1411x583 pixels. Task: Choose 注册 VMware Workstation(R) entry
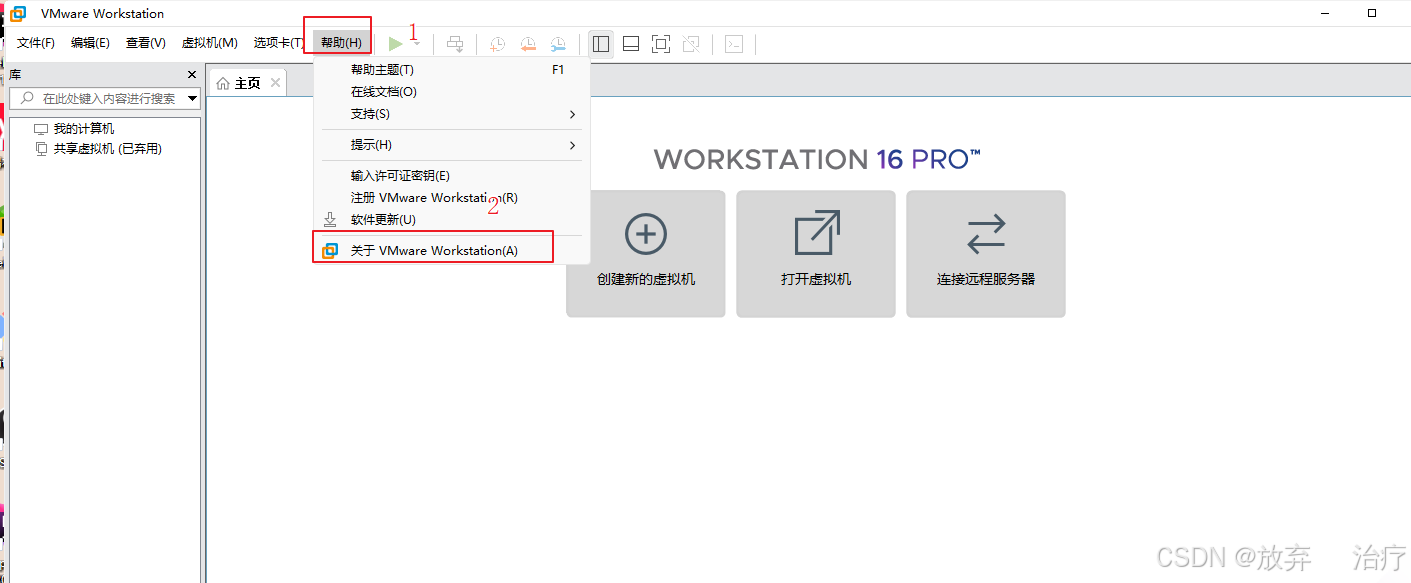click(452, 198)
